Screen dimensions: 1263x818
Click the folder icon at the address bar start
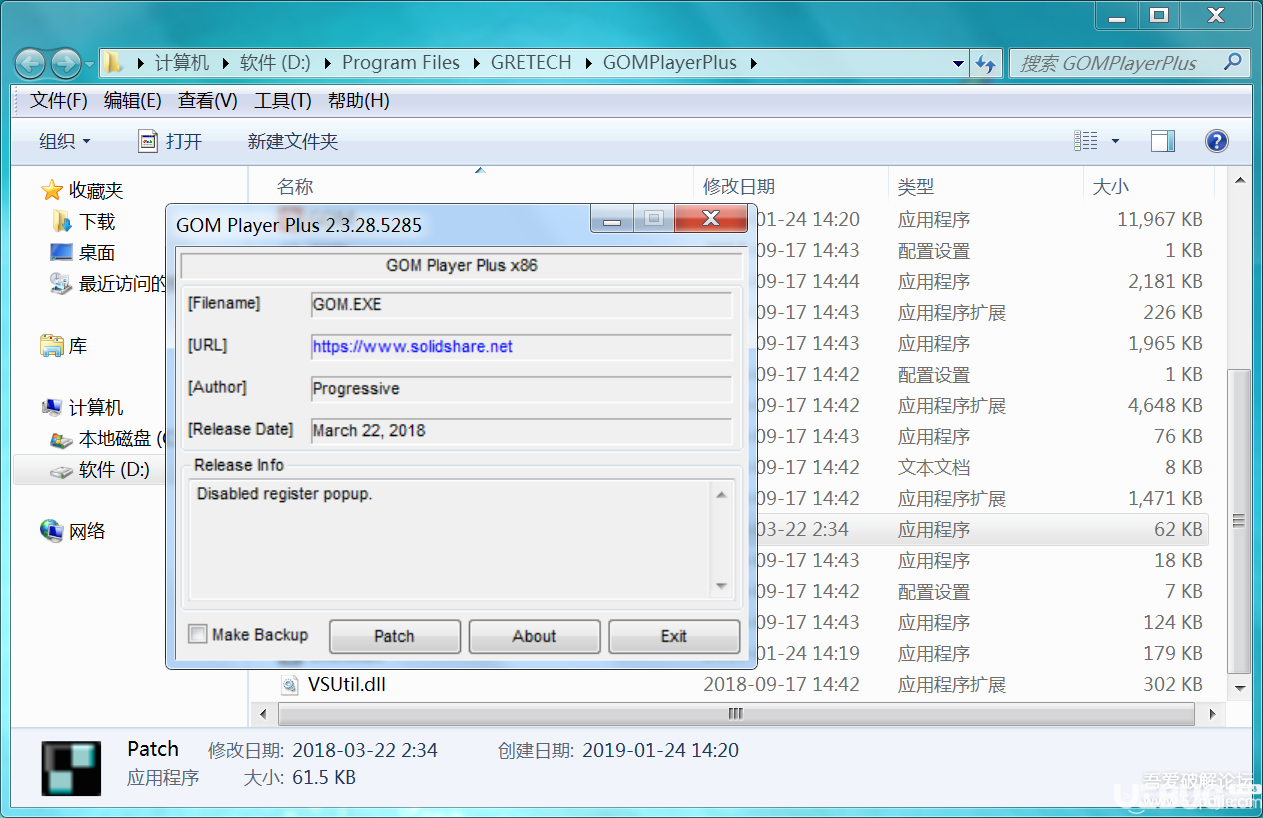[x=114, y=62]
